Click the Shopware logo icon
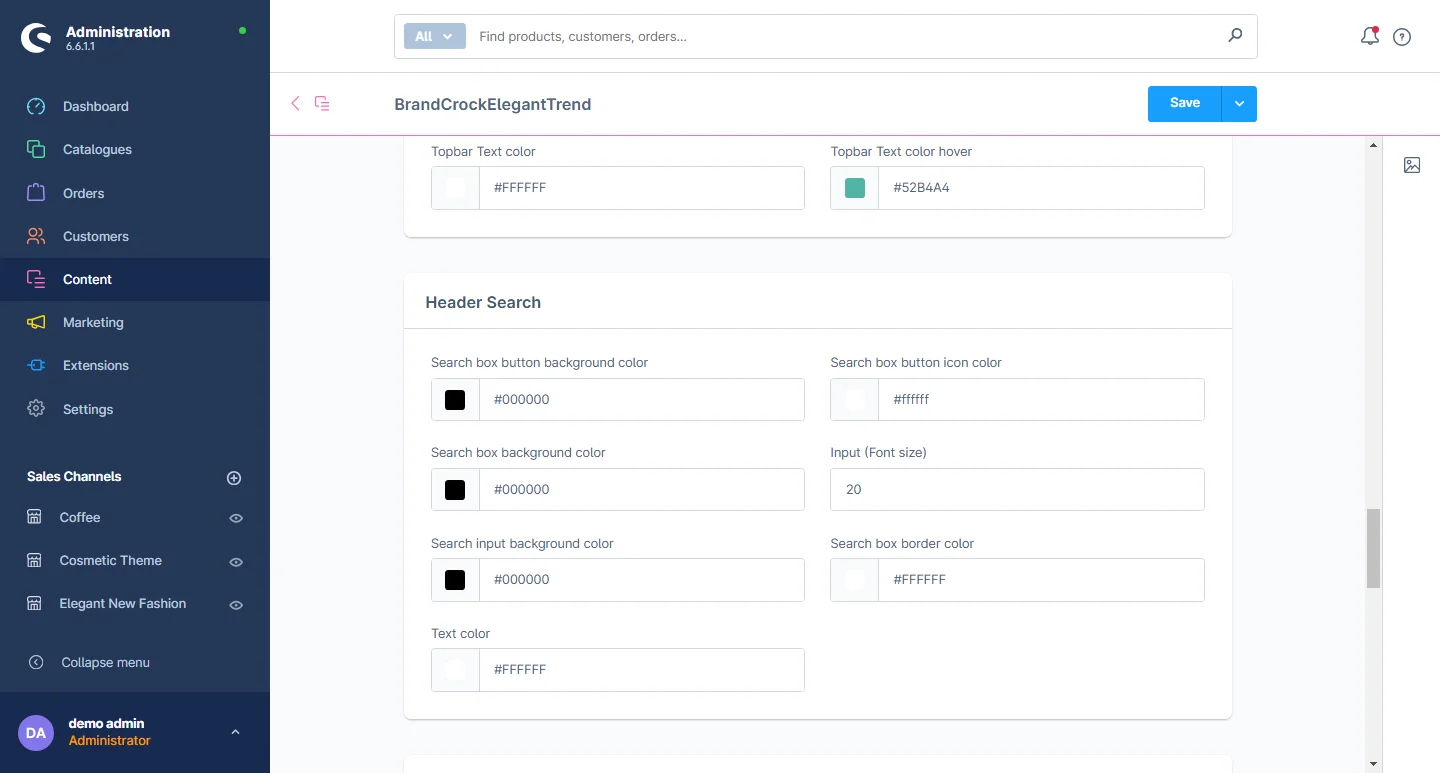This screenshot has height=773, width=1440. pos(36,38)
